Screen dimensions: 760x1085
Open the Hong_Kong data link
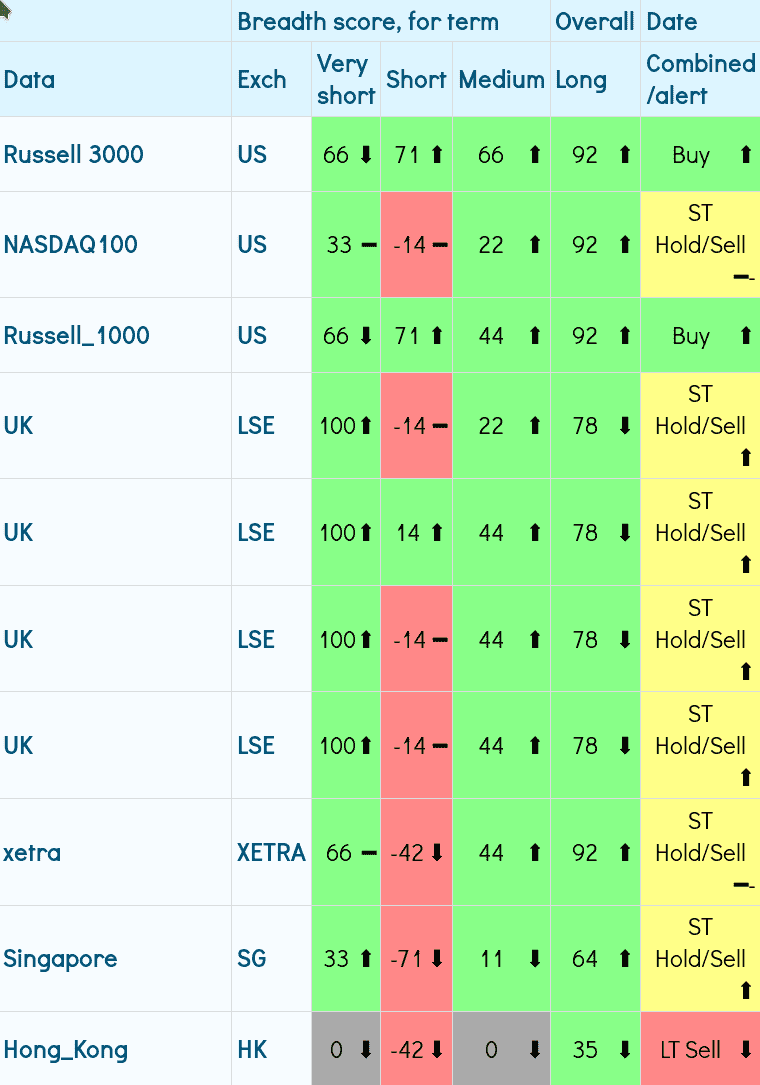tap(66, 1050)
